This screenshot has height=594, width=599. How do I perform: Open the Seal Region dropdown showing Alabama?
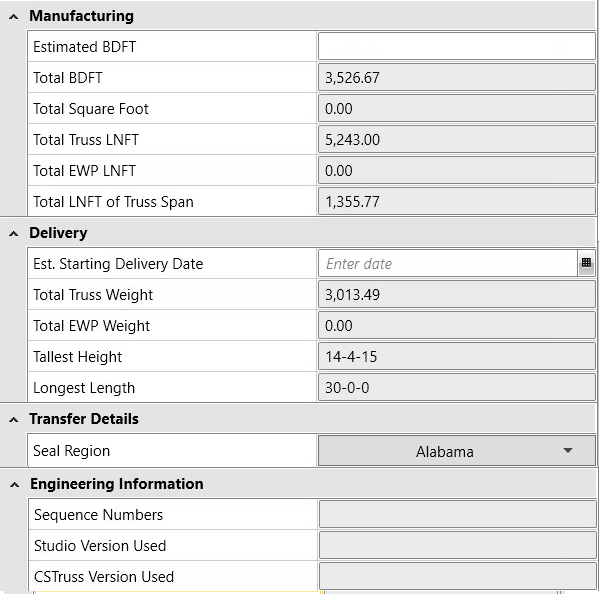click(457, 451)
